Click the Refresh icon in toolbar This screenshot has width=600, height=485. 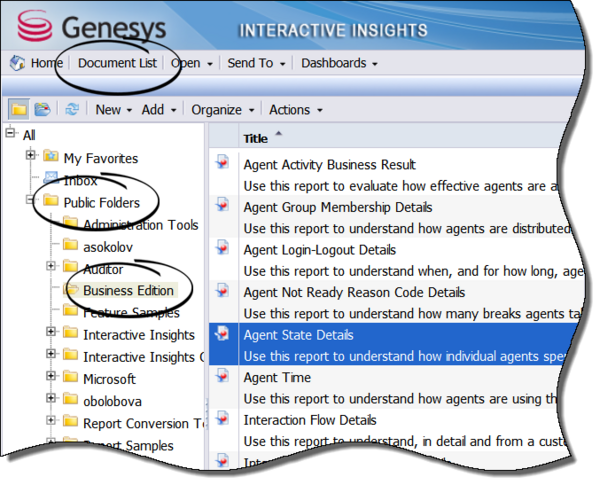(72, 109)
